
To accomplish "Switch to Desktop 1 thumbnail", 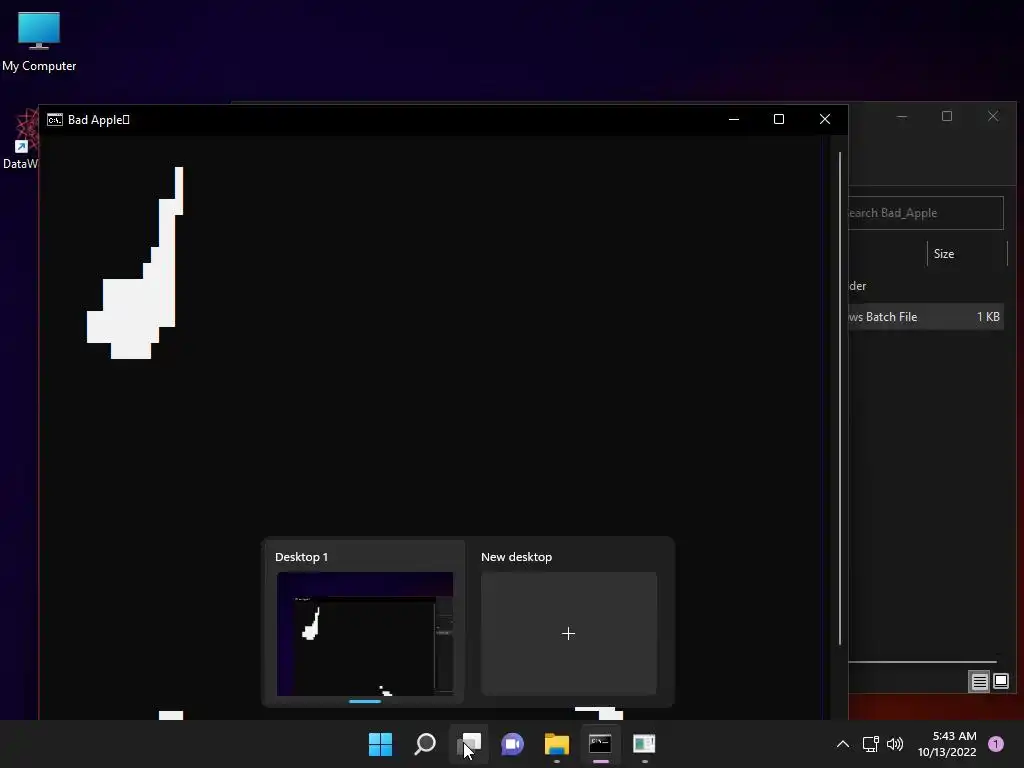I will 364,633.
